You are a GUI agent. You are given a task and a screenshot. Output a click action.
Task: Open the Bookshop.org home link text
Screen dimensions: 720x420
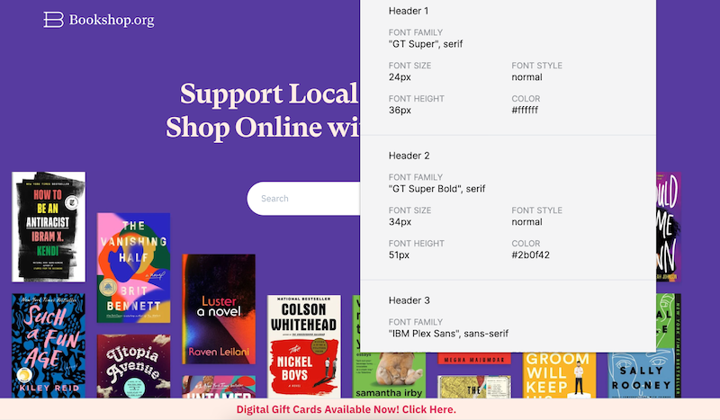(x=112, y=20)
